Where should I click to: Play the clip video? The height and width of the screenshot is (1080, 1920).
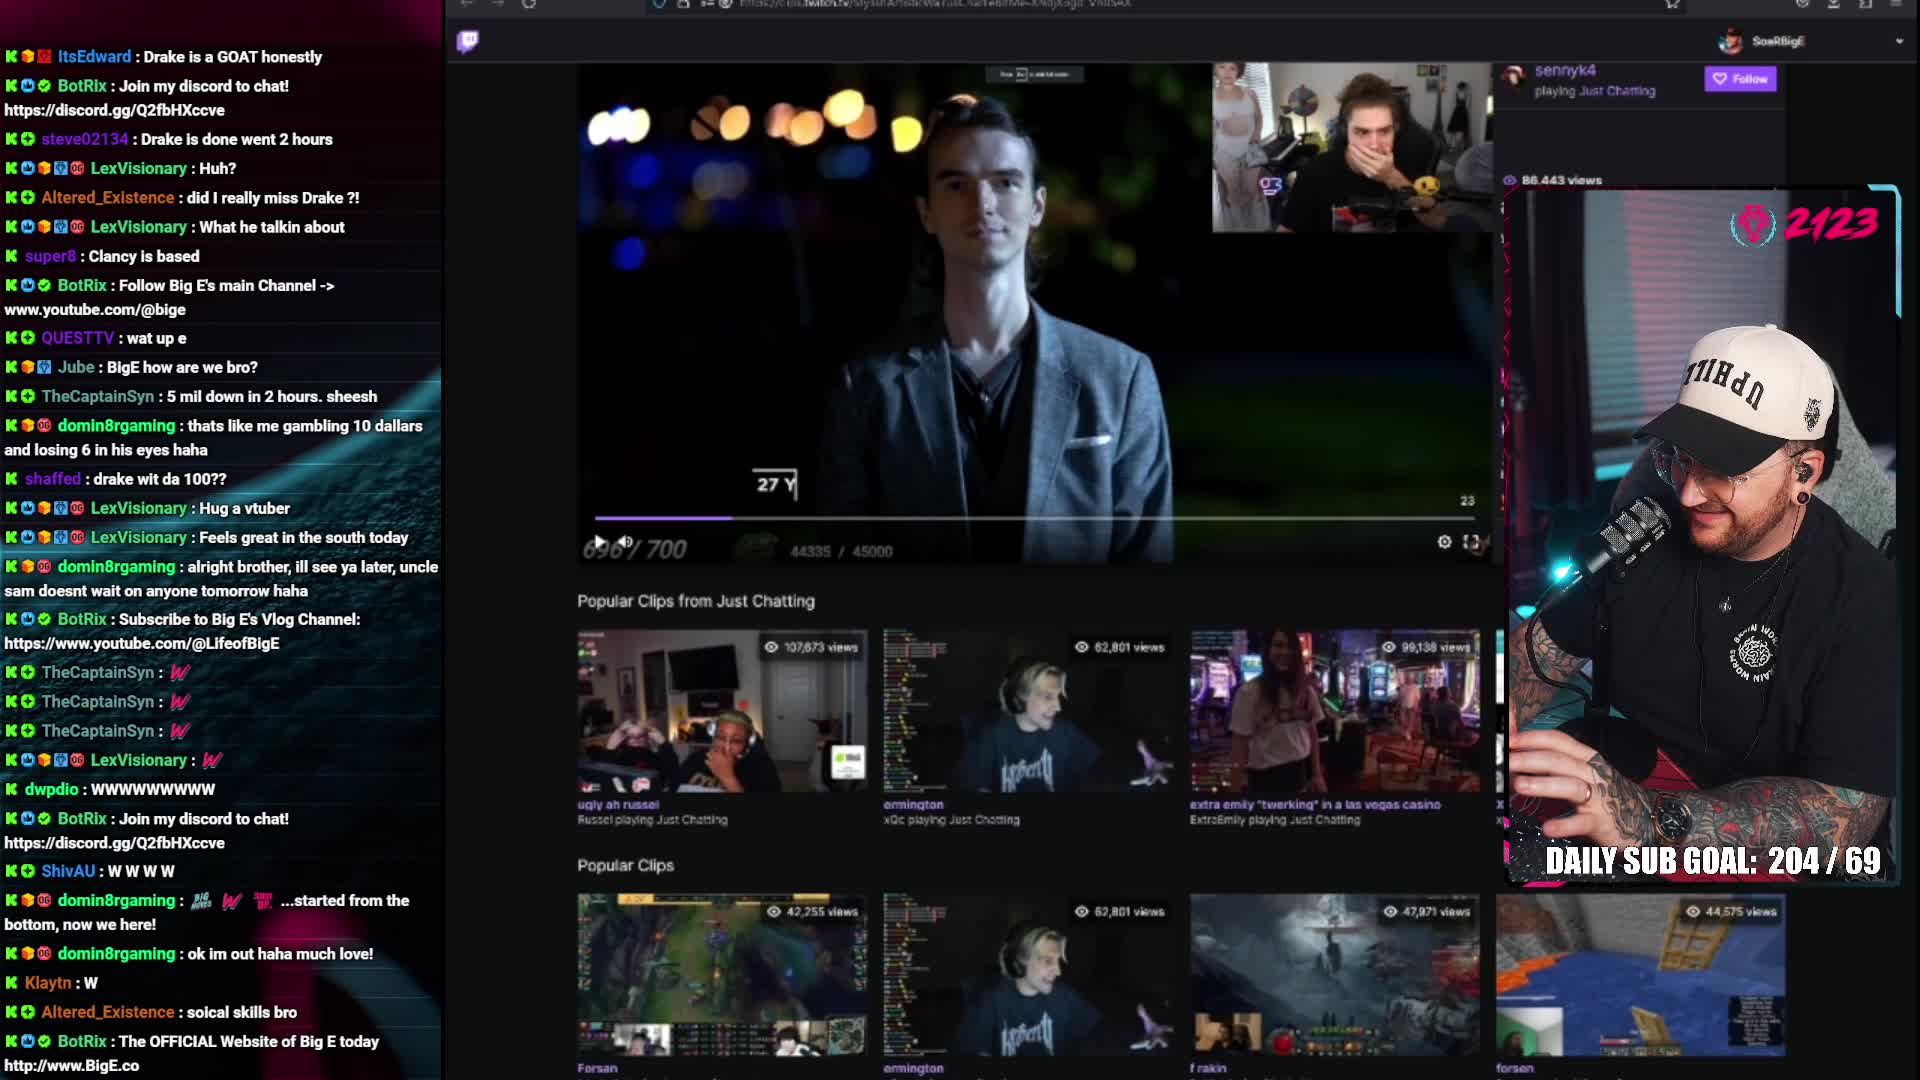click(600, 542)
